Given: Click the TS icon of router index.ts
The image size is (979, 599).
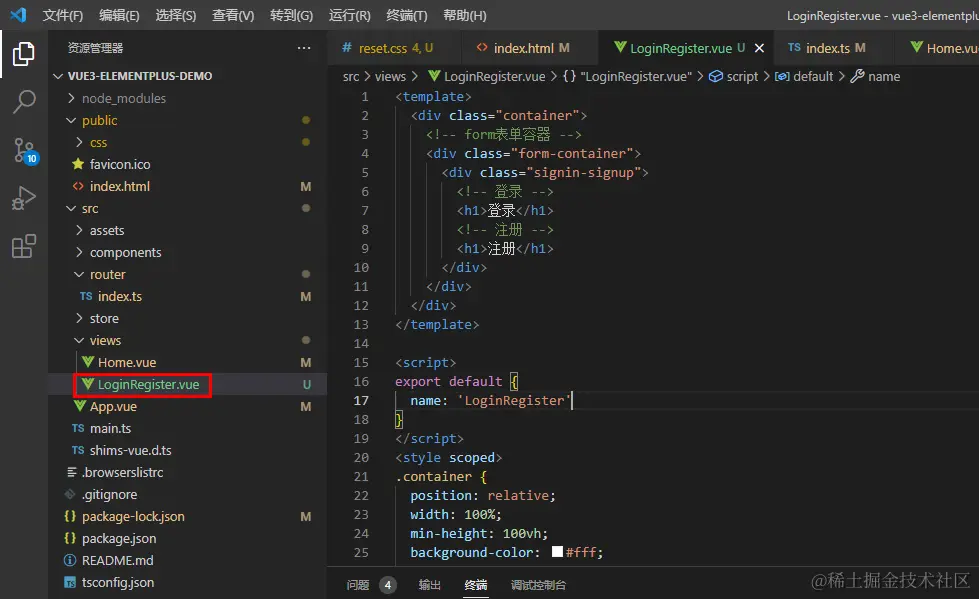Looking at the screenshot, I should point(86,296).
